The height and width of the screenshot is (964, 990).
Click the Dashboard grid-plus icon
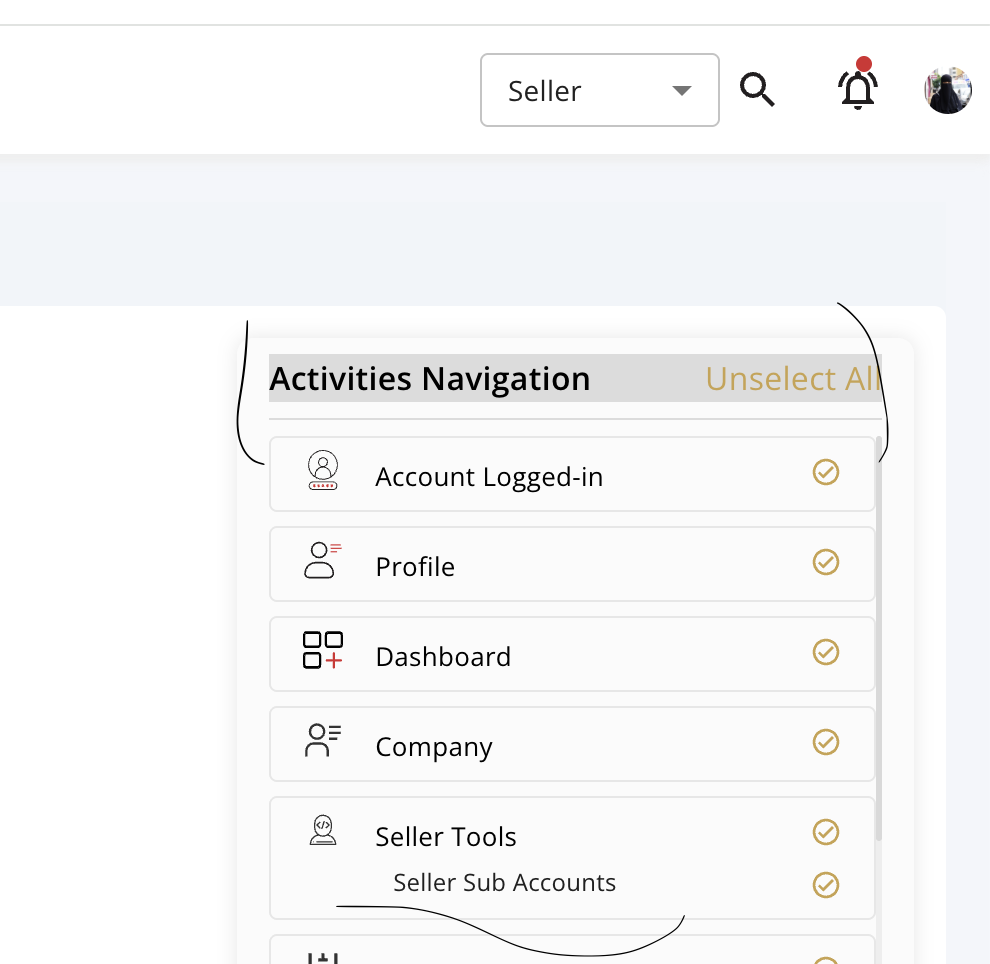click(323, 650)
